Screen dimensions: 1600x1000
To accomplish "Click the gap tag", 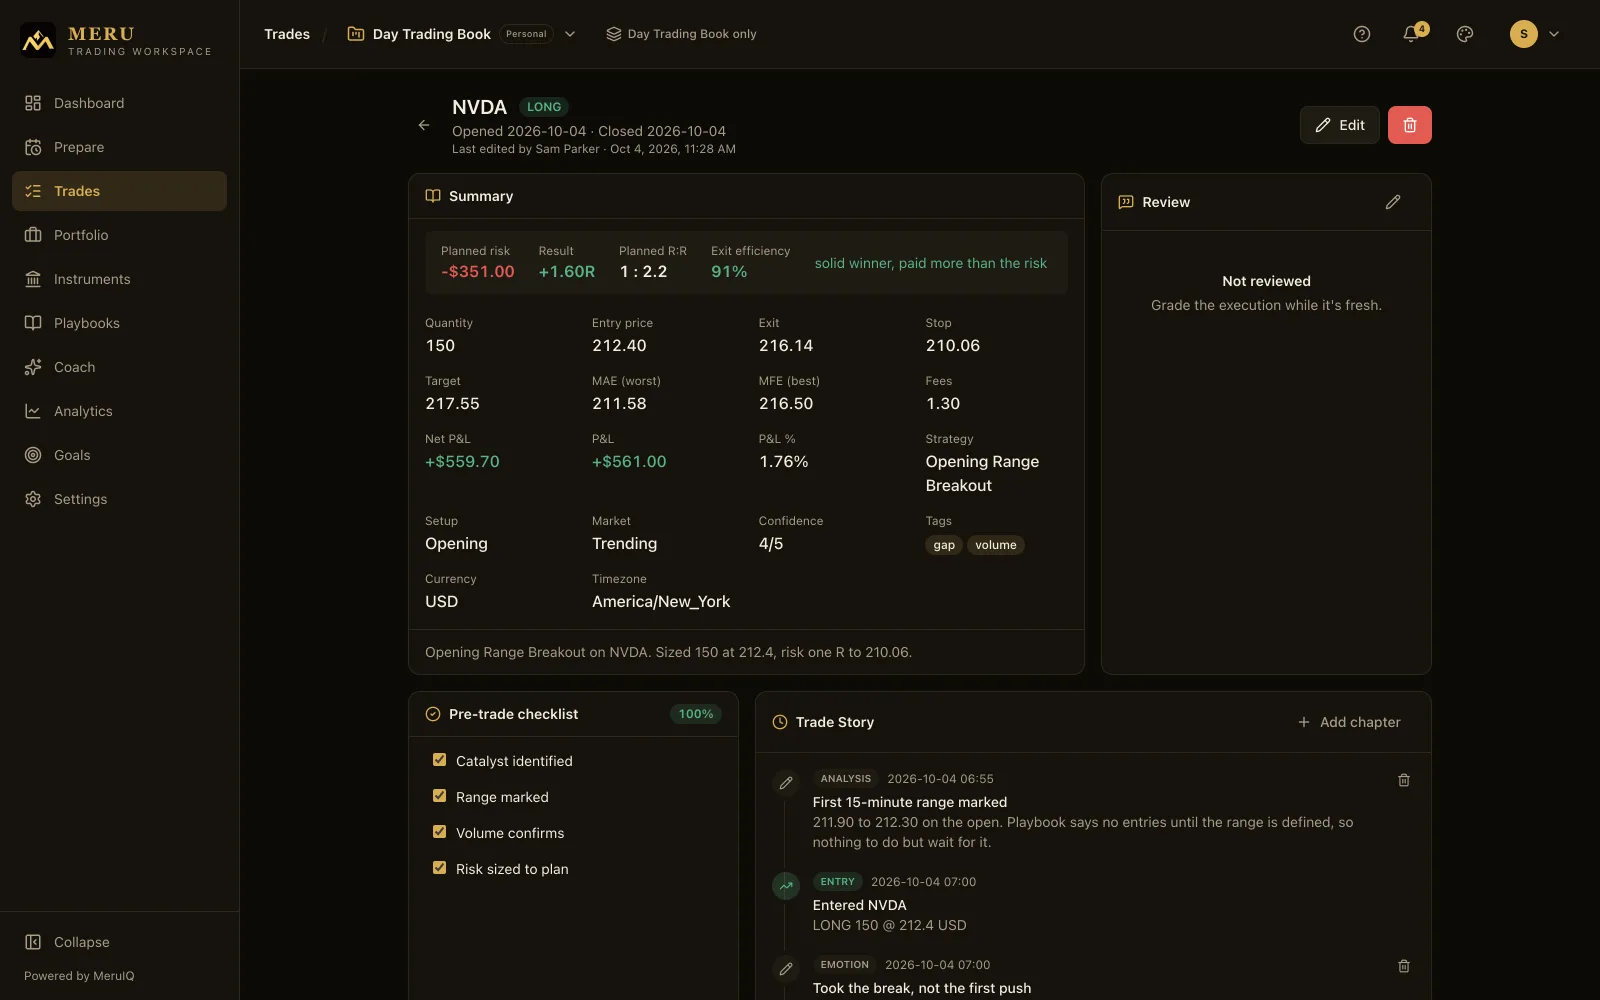I will coord(944,545).
